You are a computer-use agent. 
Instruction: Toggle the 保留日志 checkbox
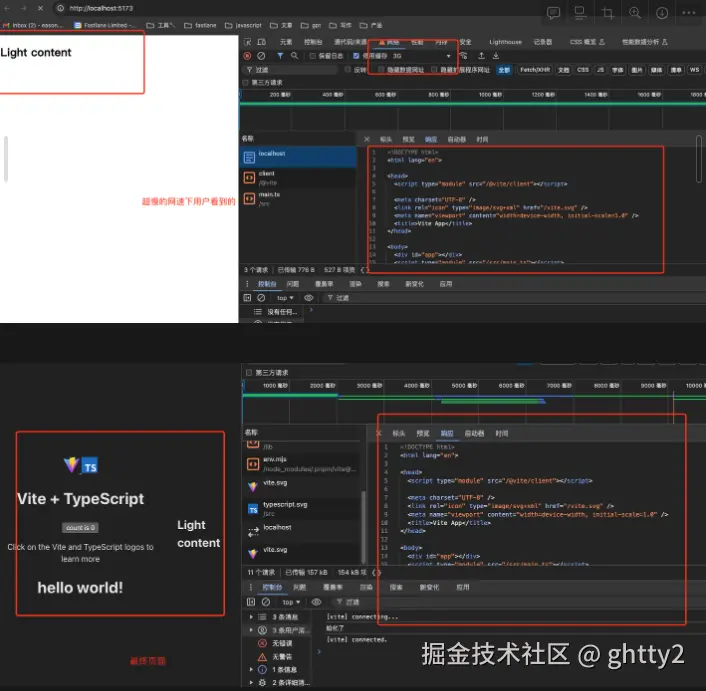312,56
